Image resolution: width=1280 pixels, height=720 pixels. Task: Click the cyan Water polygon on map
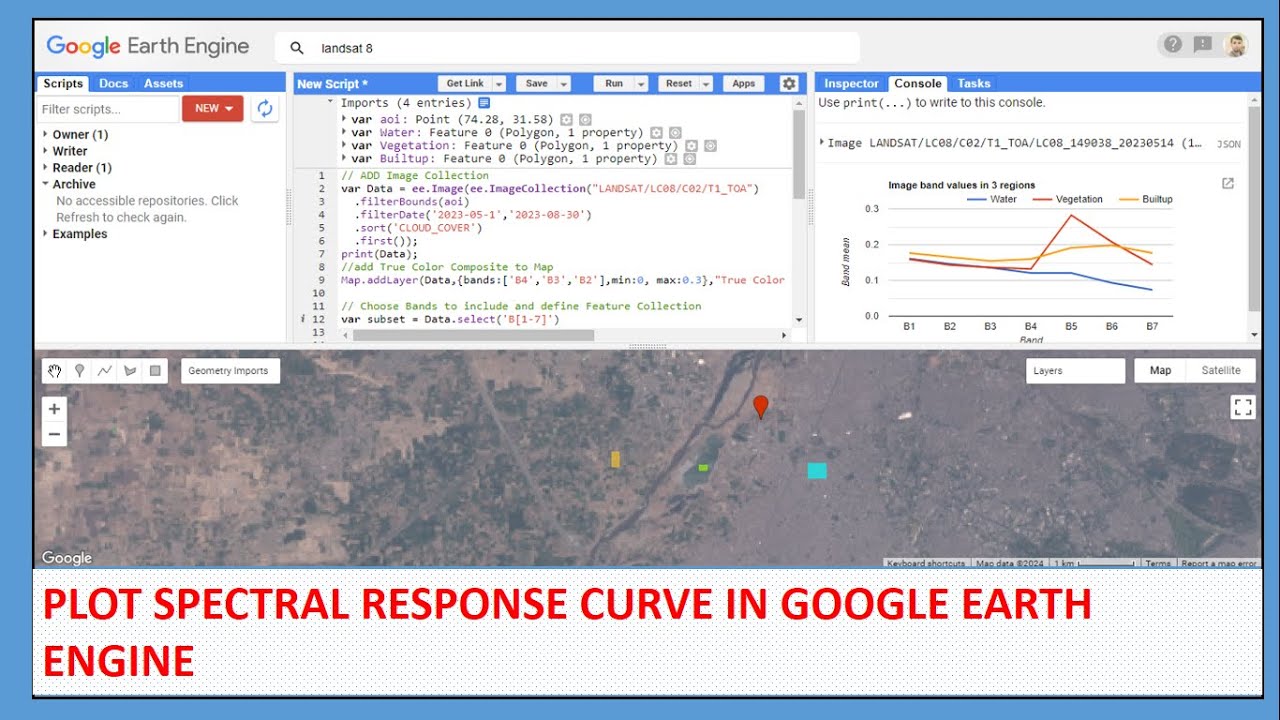point(817,470)
